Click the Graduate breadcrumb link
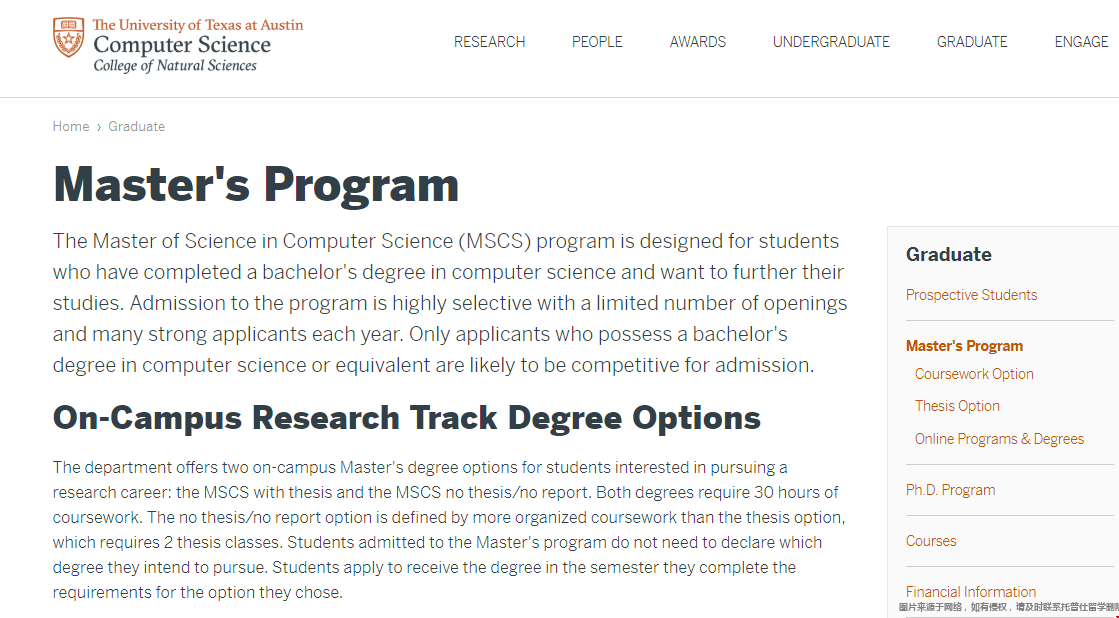This screenshot has width=1119, height=618. click(137, 127)
